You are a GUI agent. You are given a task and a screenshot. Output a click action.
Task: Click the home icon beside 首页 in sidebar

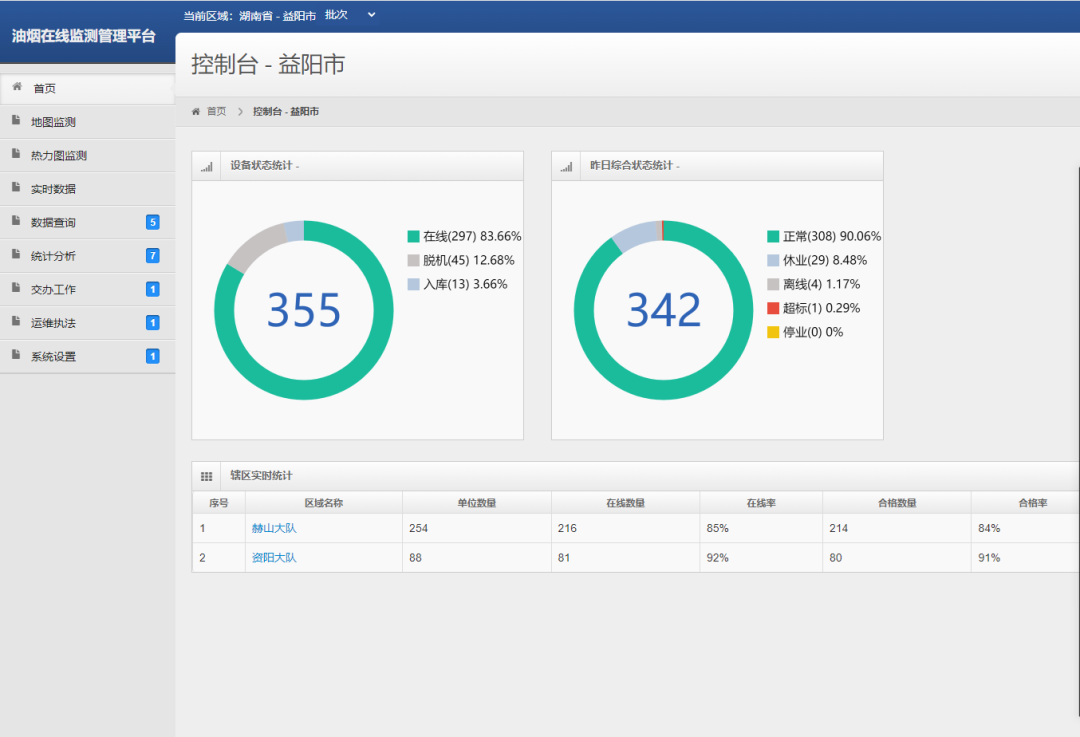pos(17,87)
